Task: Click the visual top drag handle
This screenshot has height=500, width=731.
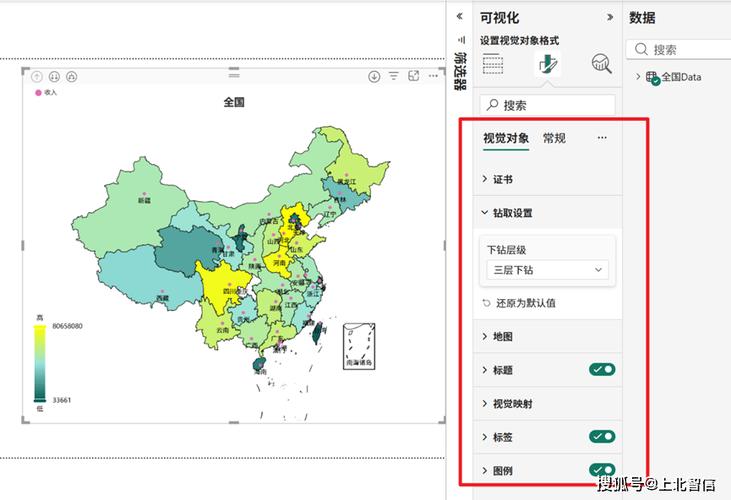Action: point(234,75)
